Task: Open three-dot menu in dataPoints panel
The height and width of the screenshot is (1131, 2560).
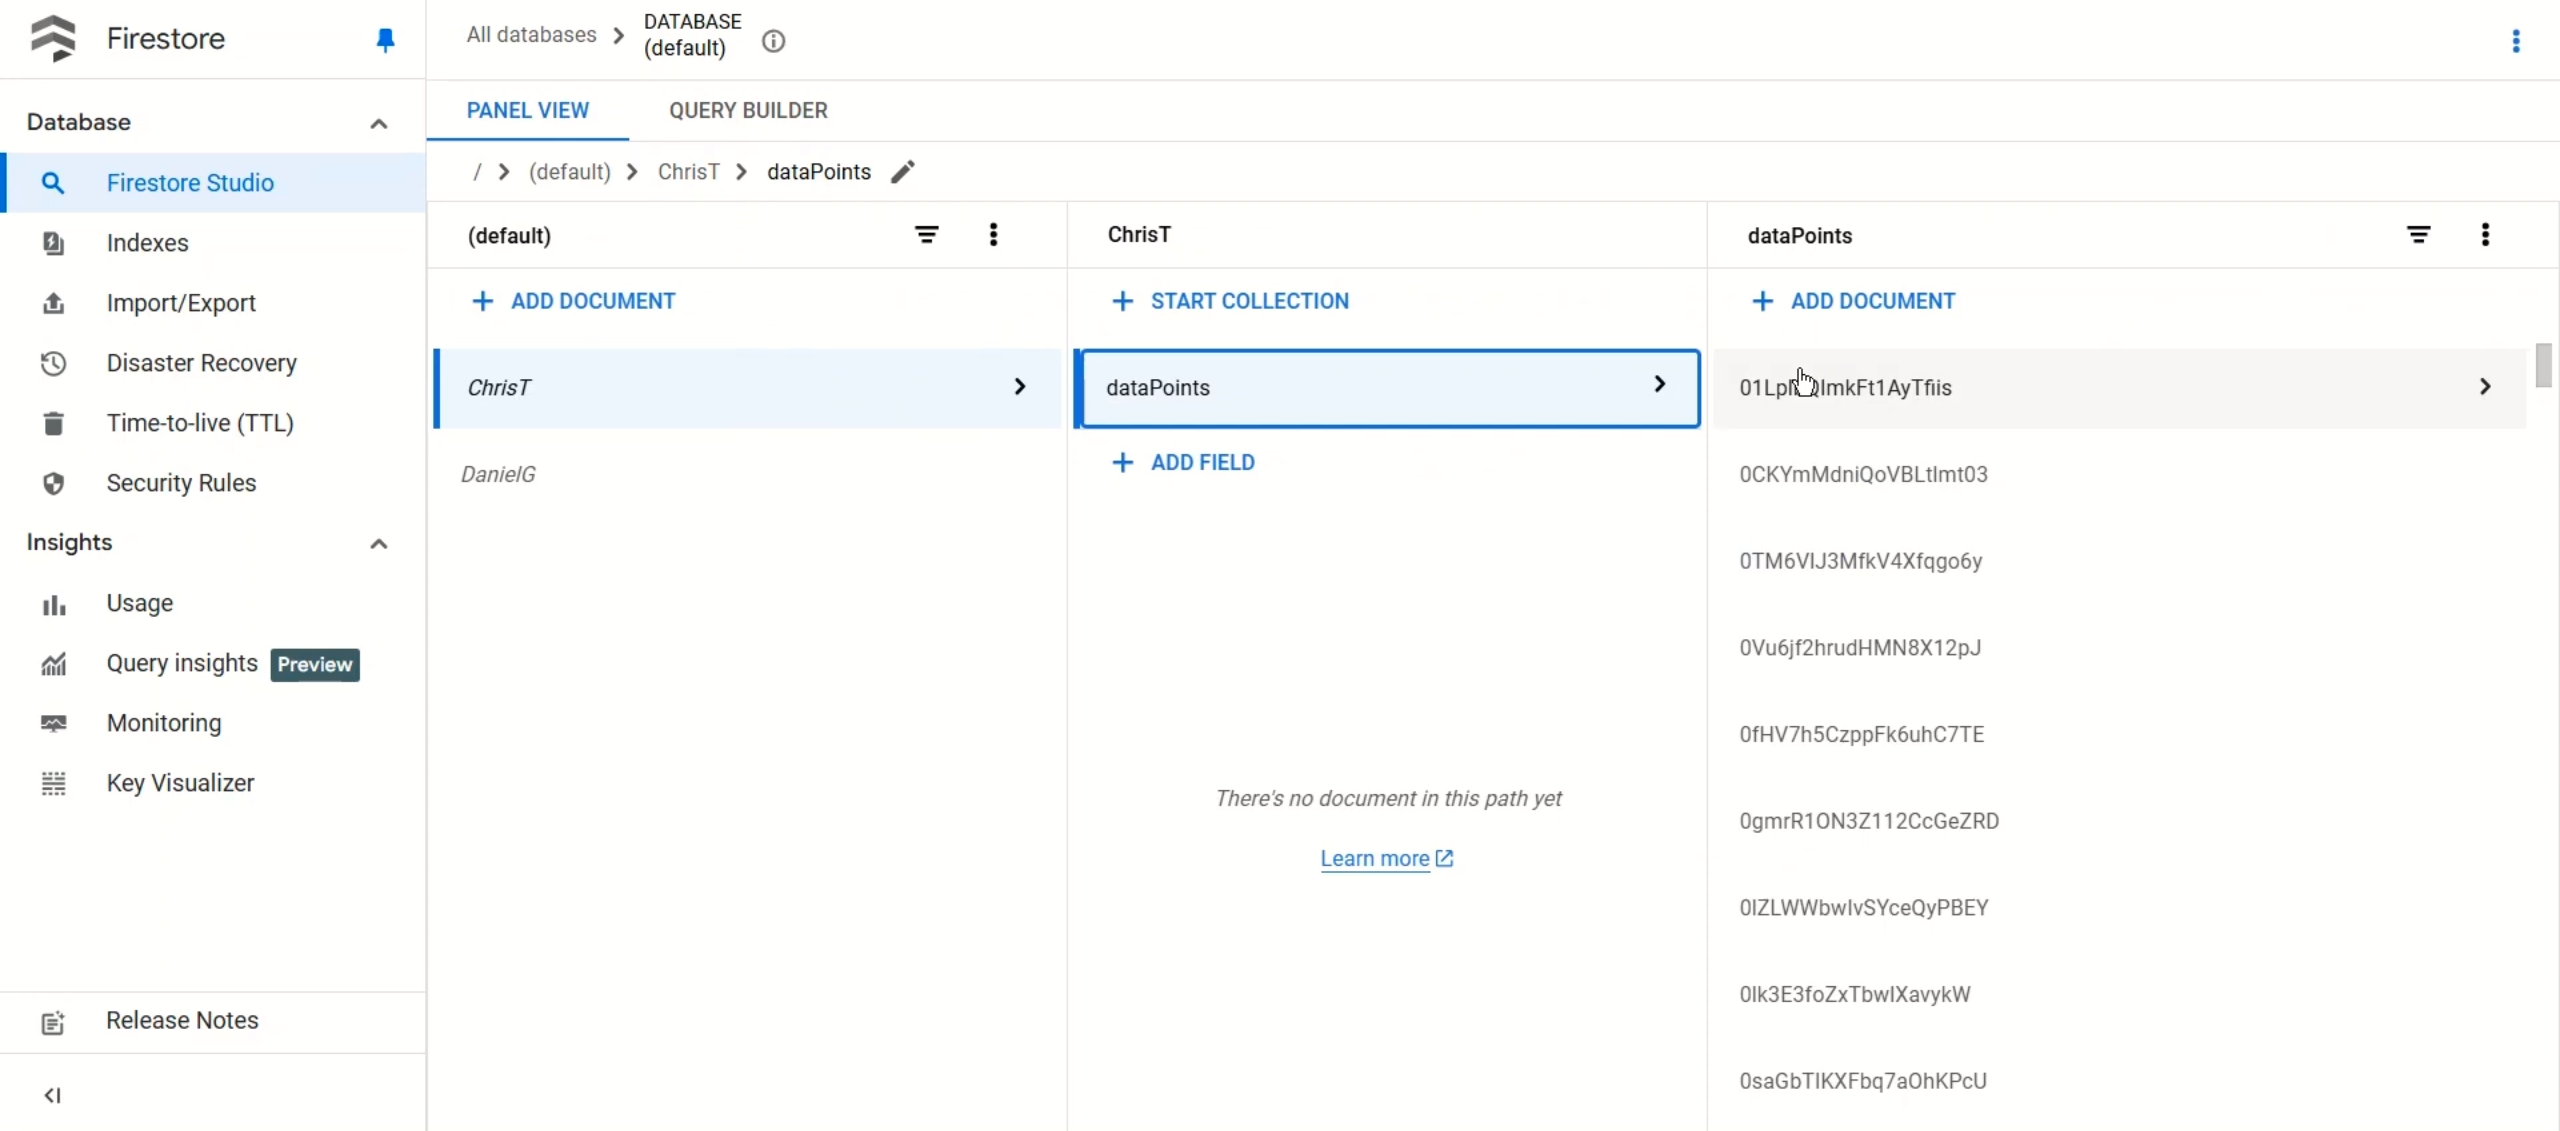Action: 2485,235
